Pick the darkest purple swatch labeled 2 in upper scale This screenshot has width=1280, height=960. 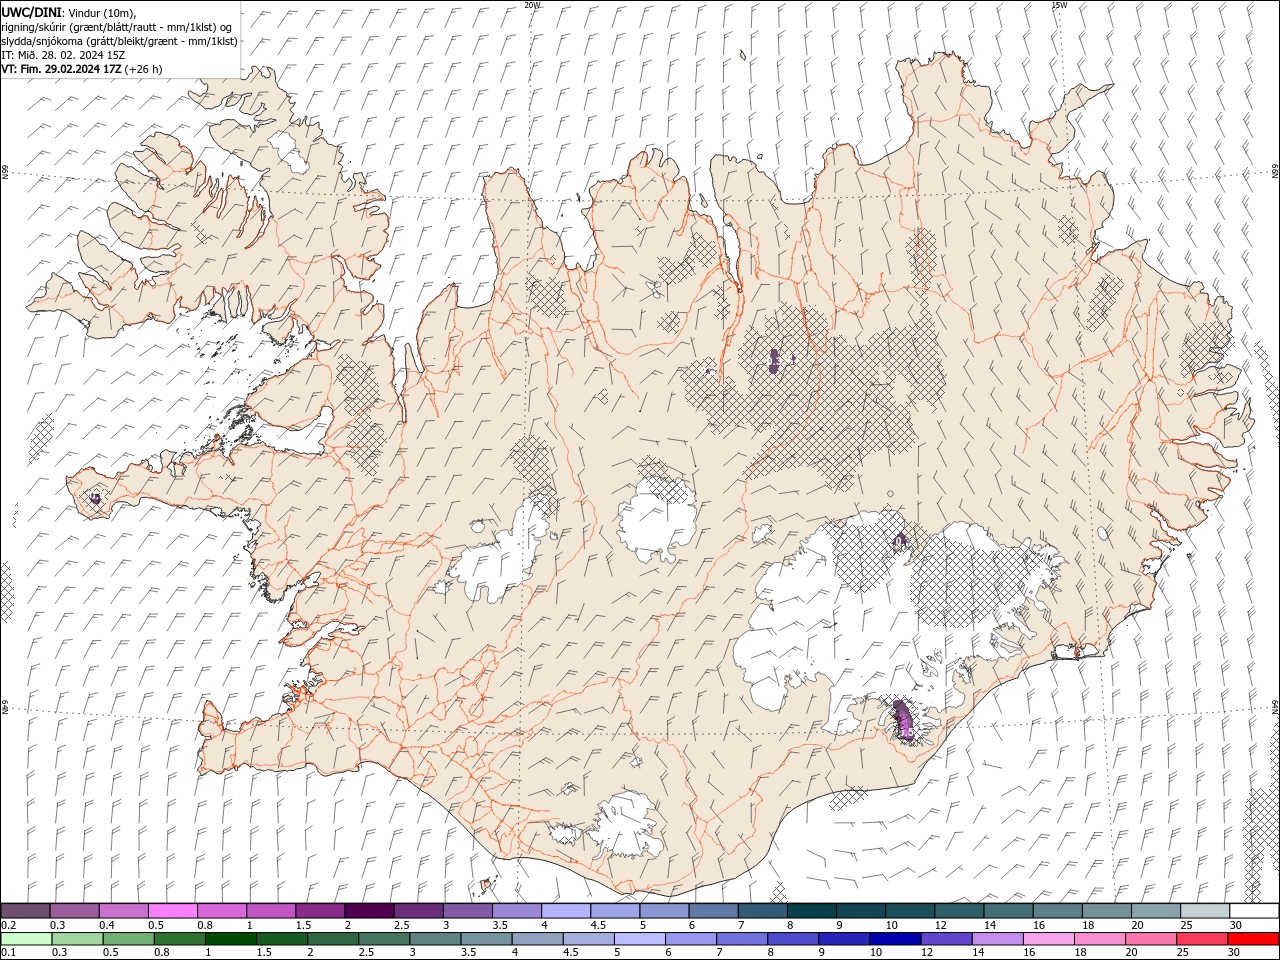(370, 911)
